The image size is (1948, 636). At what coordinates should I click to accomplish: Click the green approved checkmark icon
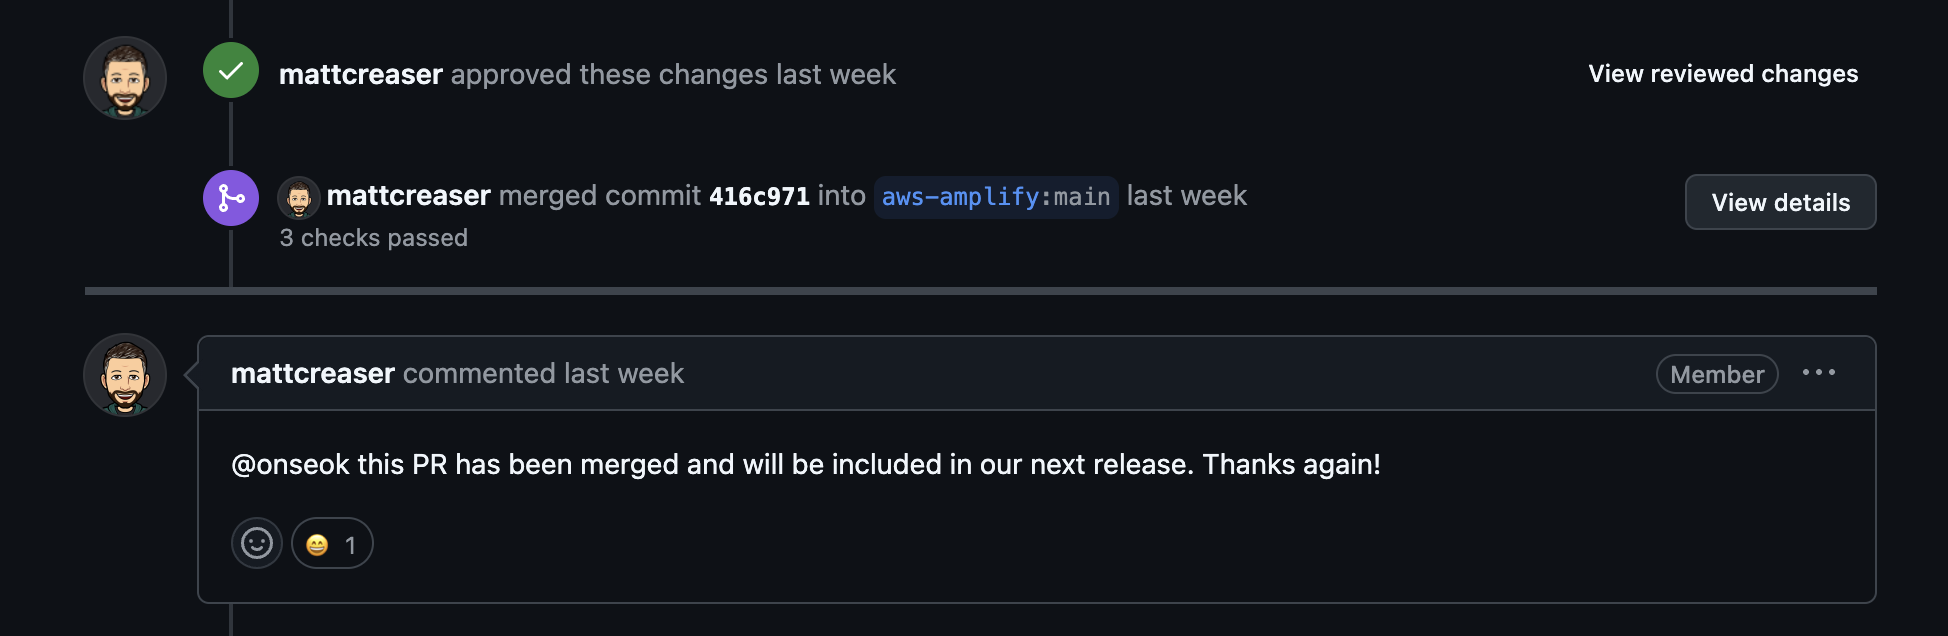pos(231,71)
